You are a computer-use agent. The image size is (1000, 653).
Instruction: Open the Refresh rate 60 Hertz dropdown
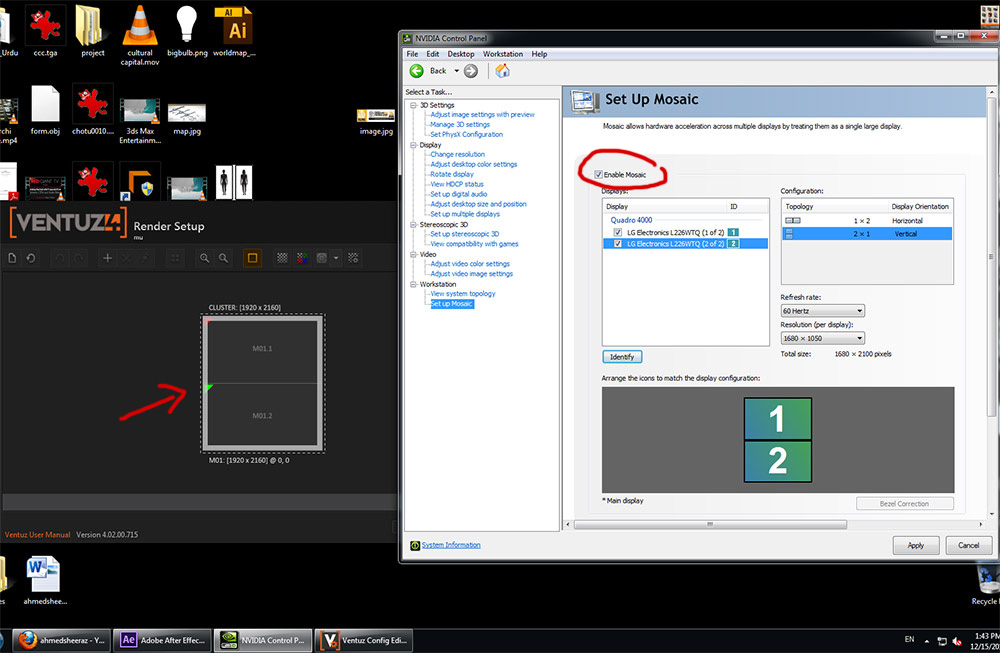click(822, 311)
